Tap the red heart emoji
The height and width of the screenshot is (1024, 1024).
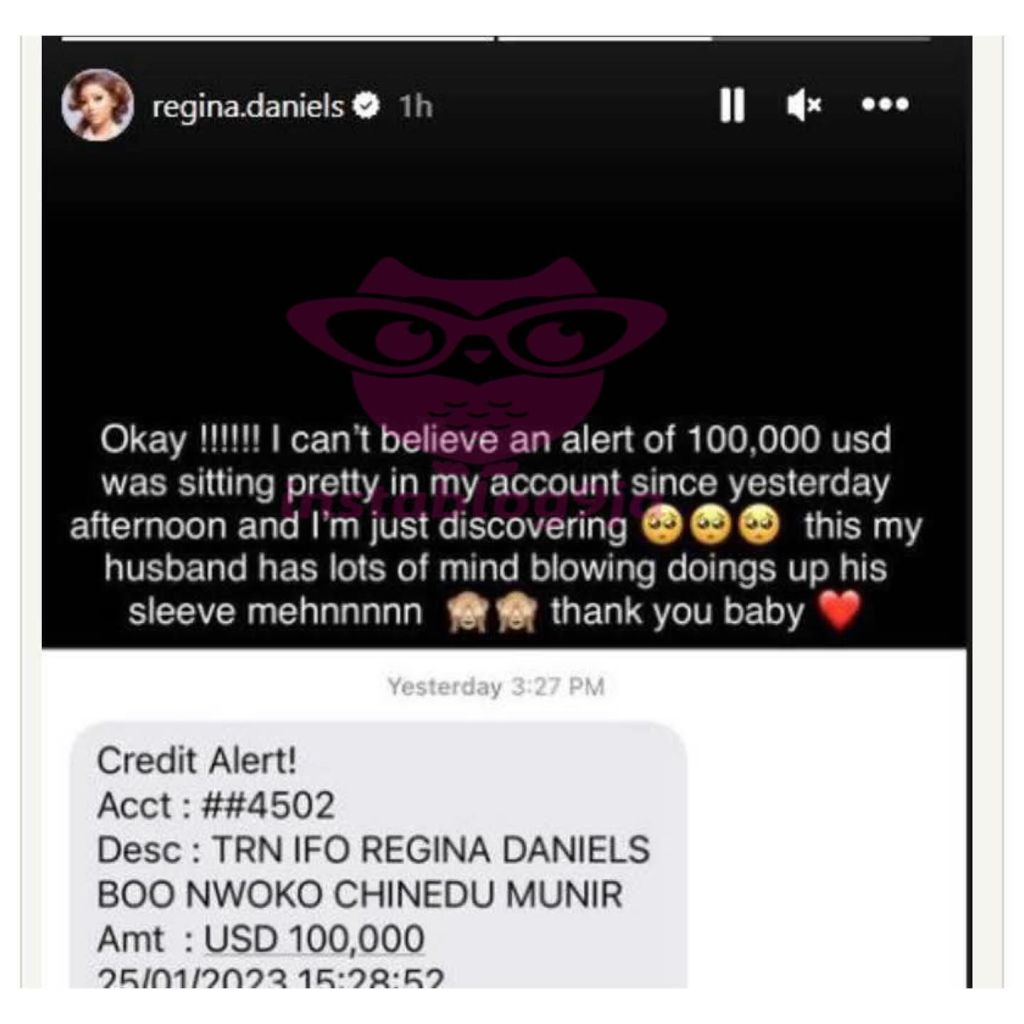coord(839,610)
